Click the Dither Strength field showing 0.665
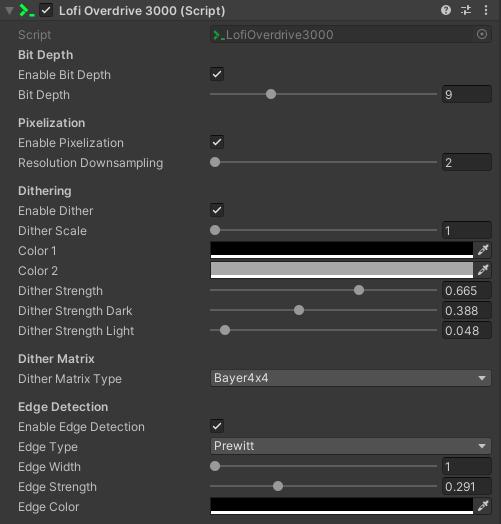The width and height of the screenshot is (501, 524). click(x=467, y=290)
